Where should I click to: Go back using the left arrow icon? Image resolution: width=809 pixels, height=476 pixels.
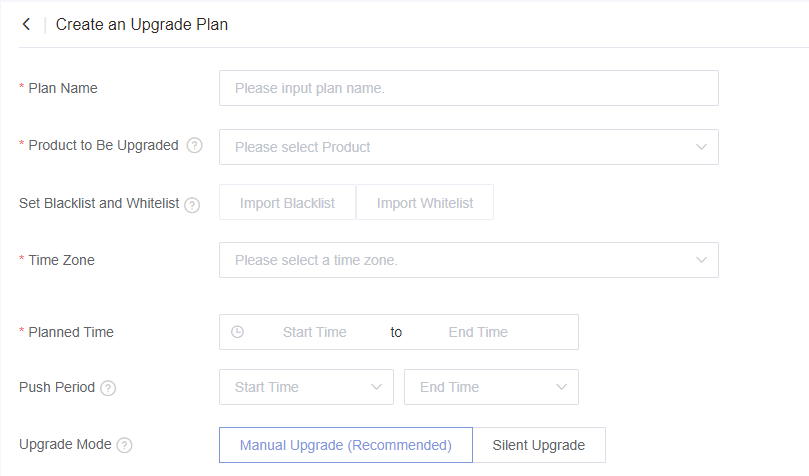point(26,24)
